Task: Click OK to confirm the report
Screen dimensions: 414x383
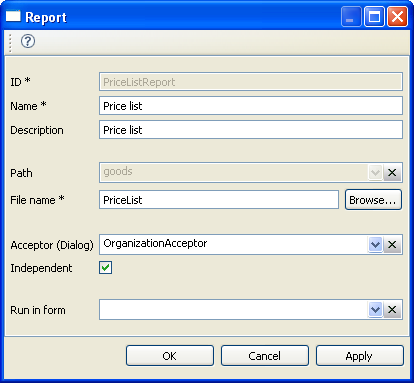Action: tap(170, 356)
